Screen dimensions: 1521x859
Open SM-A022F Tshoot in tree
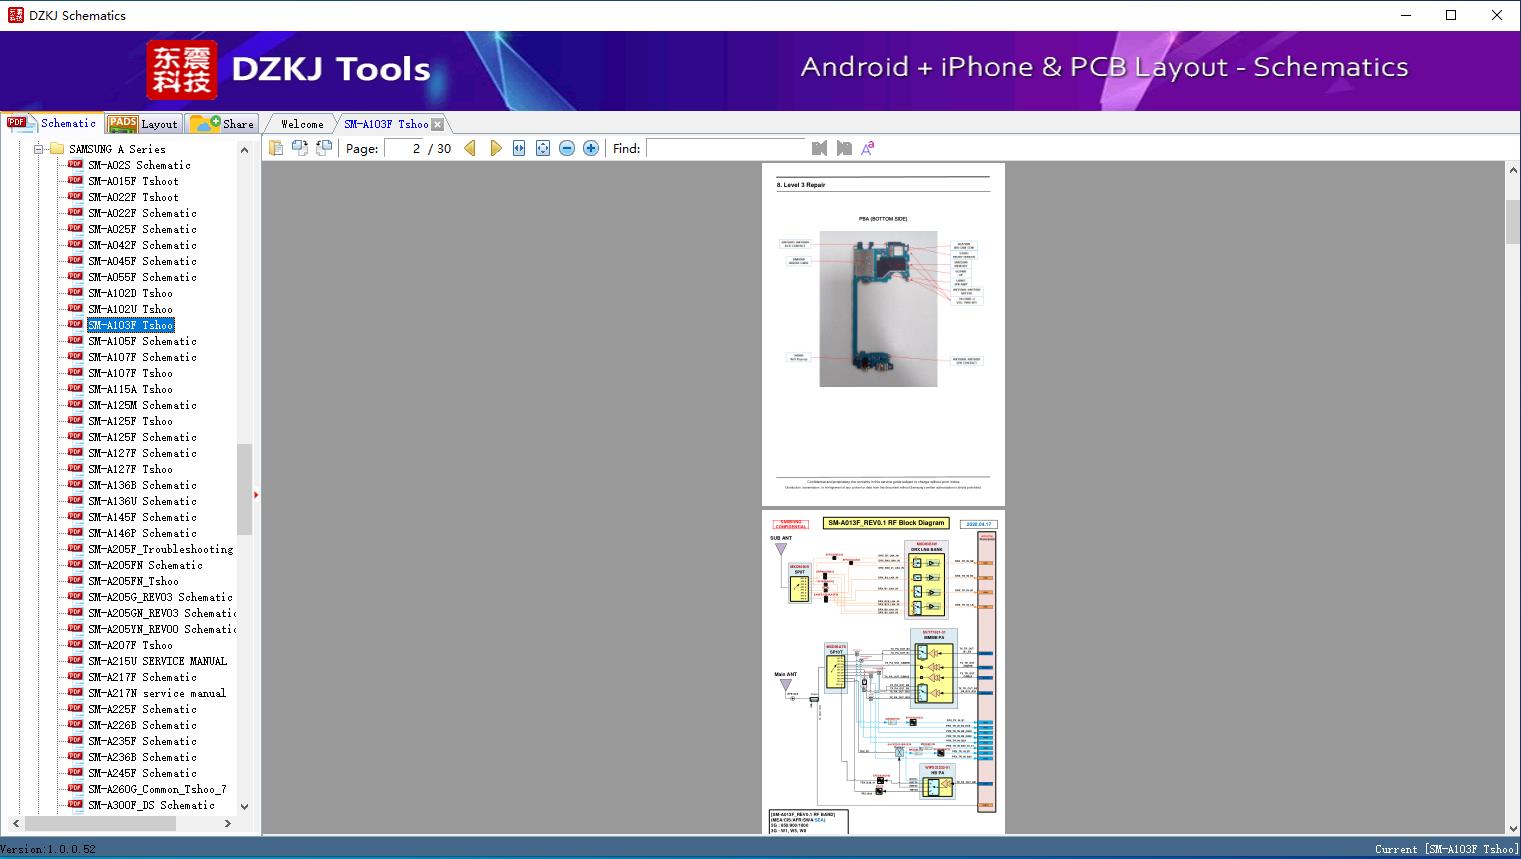133,197
